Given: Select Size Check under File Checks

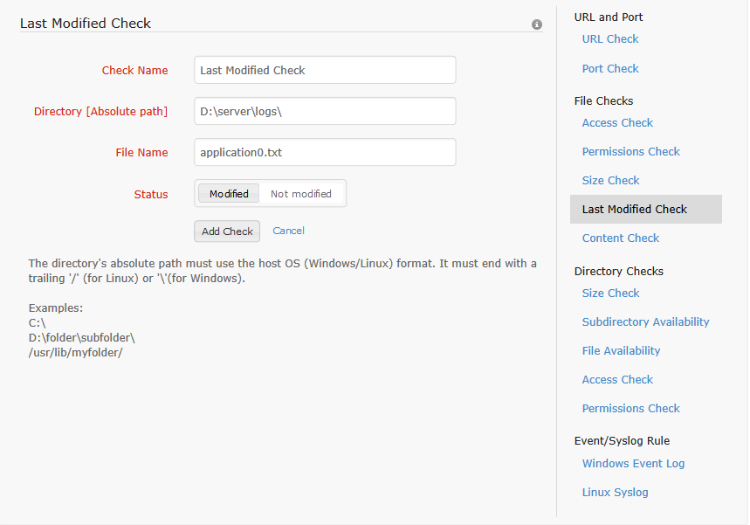Looking at the screenshot, I should coord(610,181).
